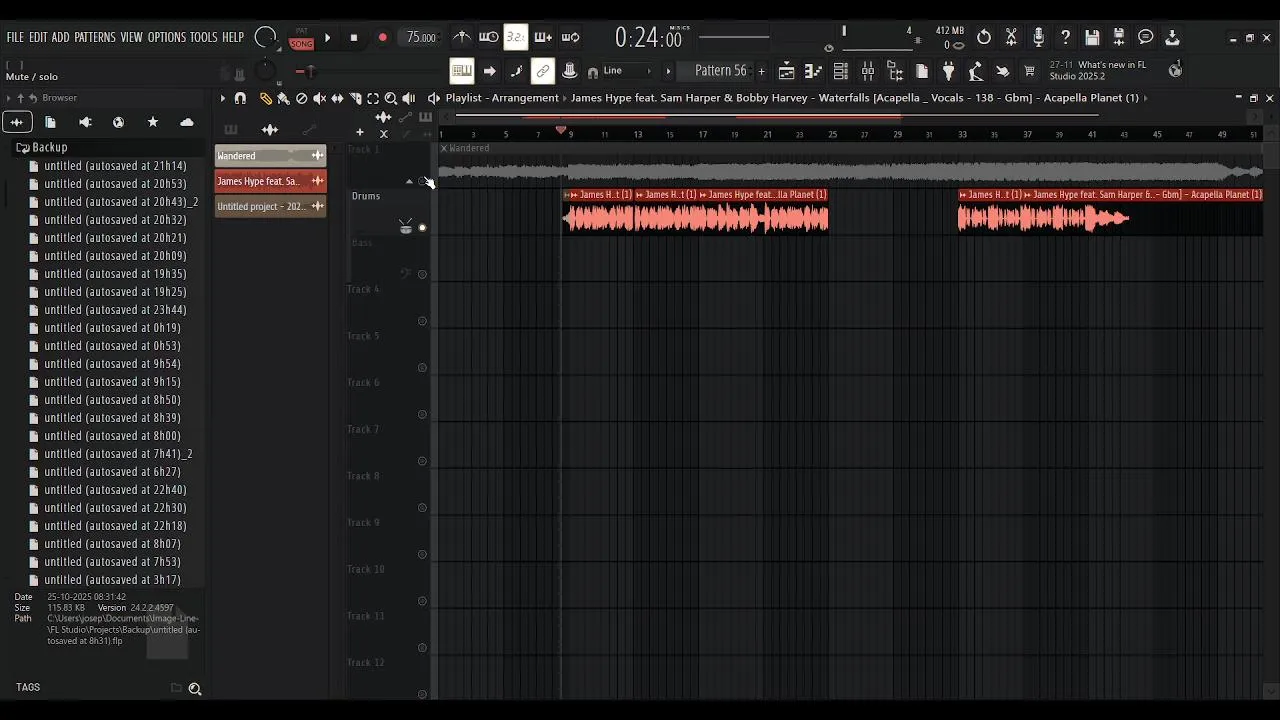Click the arrow left of Pattern 56
Image resolution: width=1280 pixels, height=720 pixels.
668,71
